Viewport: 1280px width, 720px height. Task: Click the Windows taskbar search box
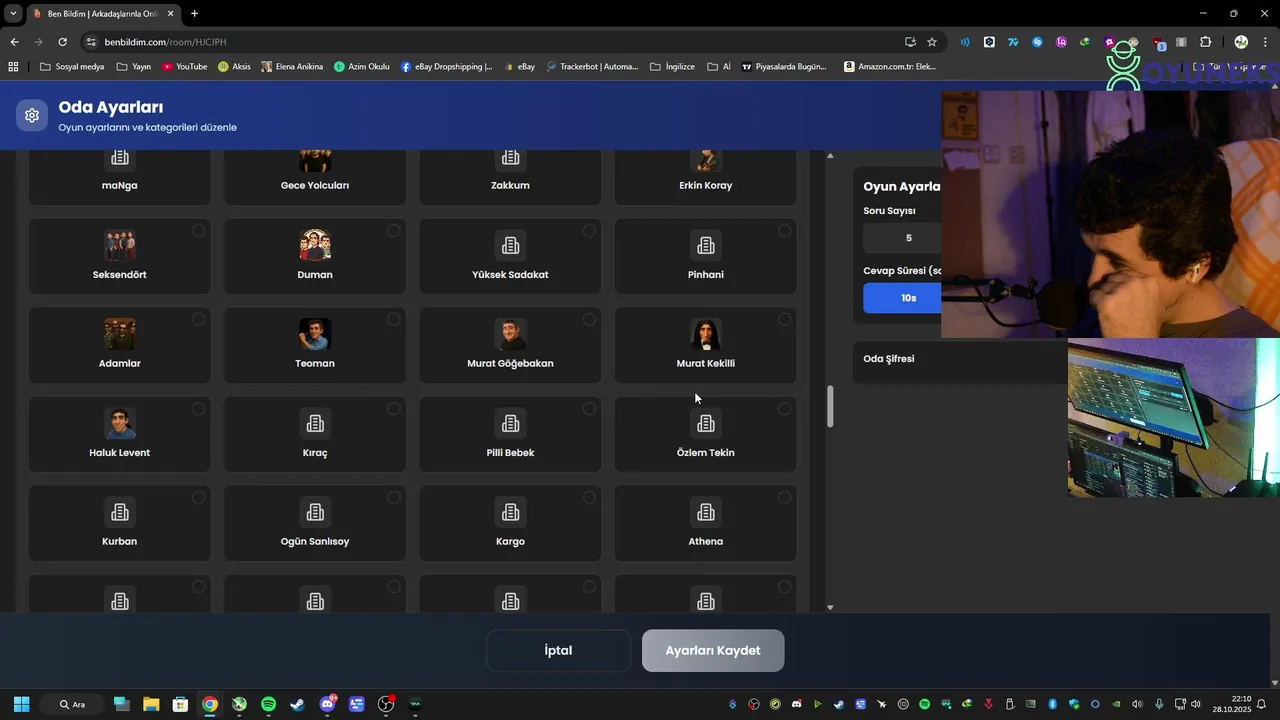pos(73,704)
